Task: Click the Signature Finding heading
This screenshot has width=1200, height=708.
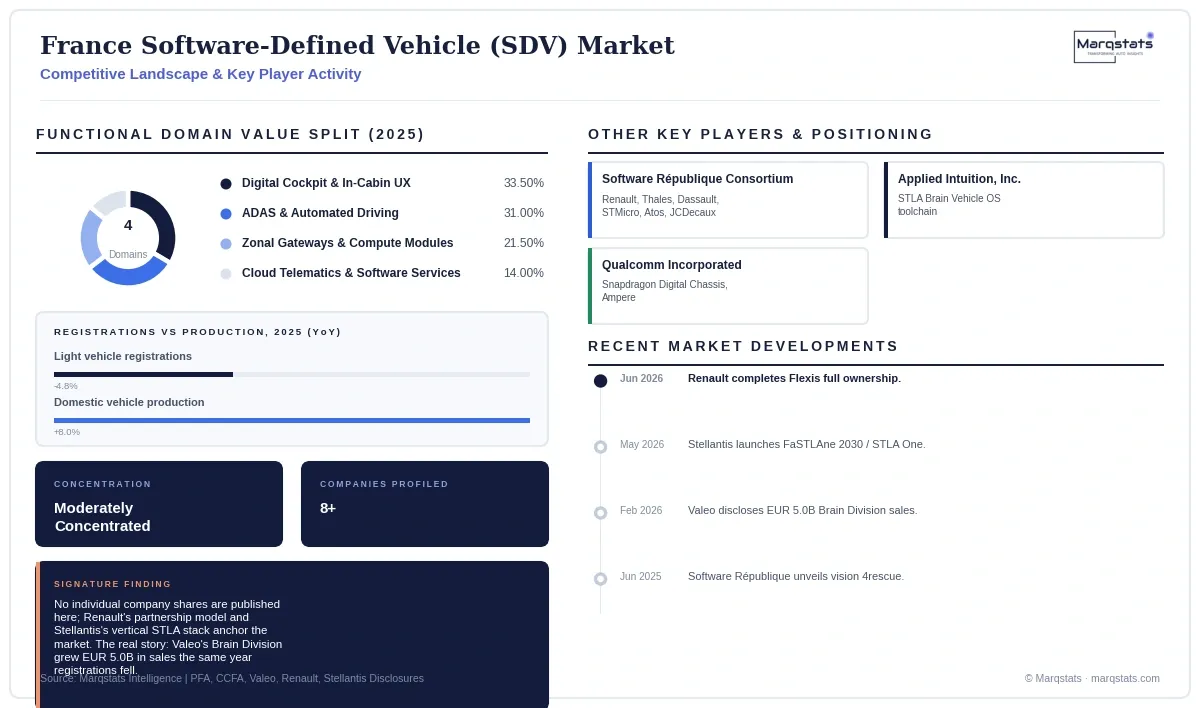Action: (113, 584)
